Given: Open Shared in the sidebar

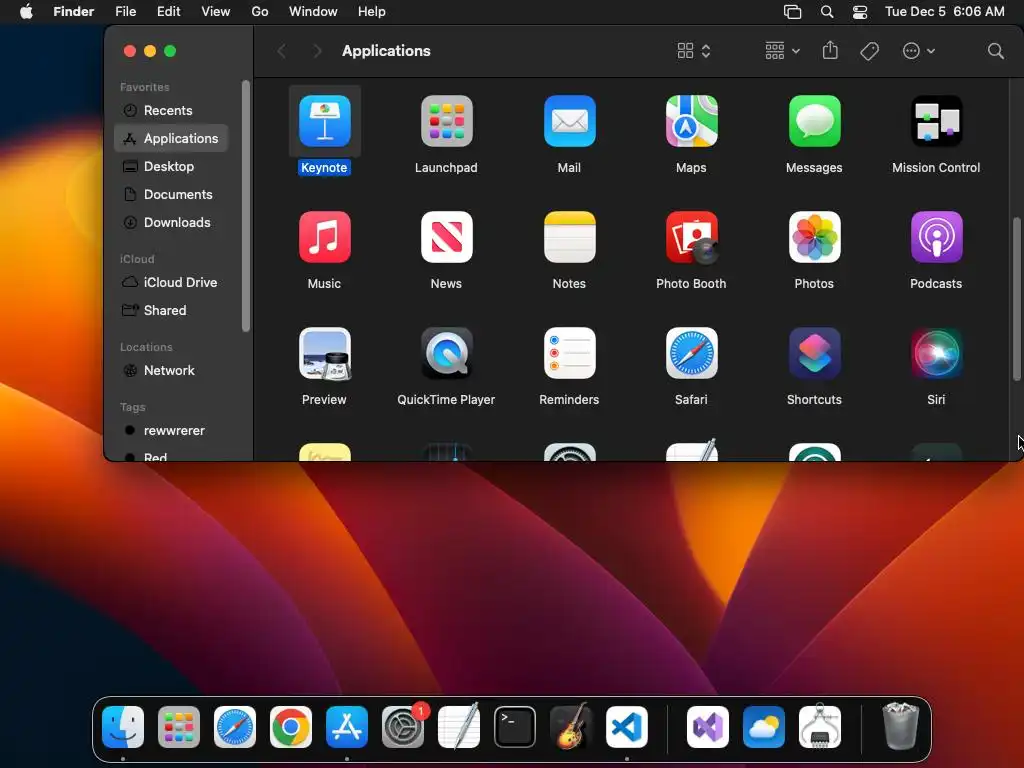Looking at the screenshot, I should point(171,311).
